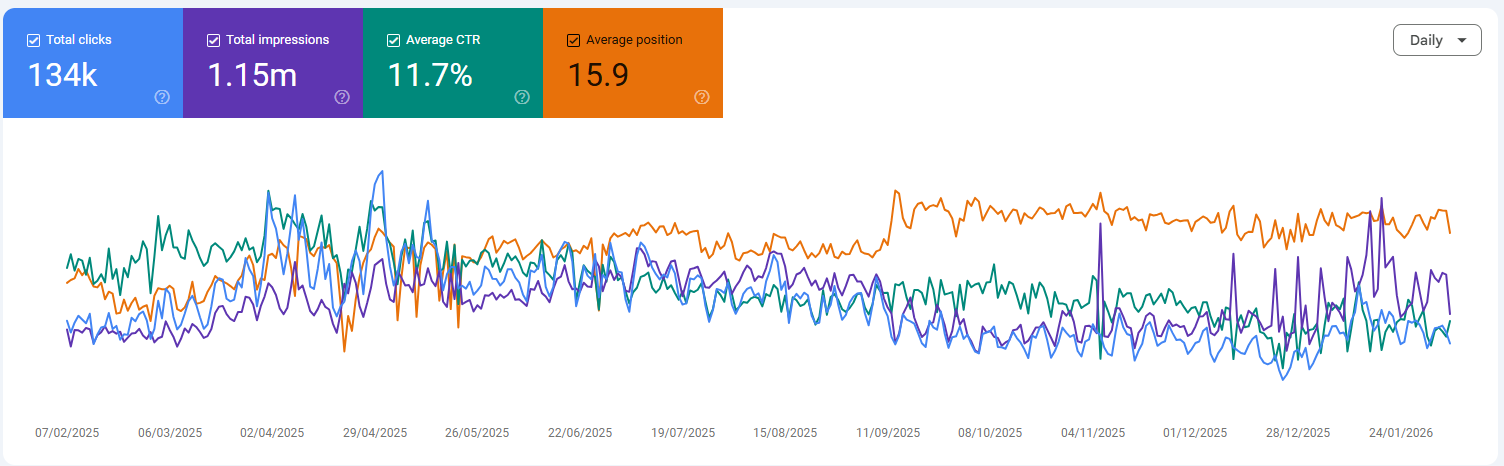Click the 24/01/2026 date label
Image resolution: width=1504 pixels, height=466 pixels.
click(1401, 433)
